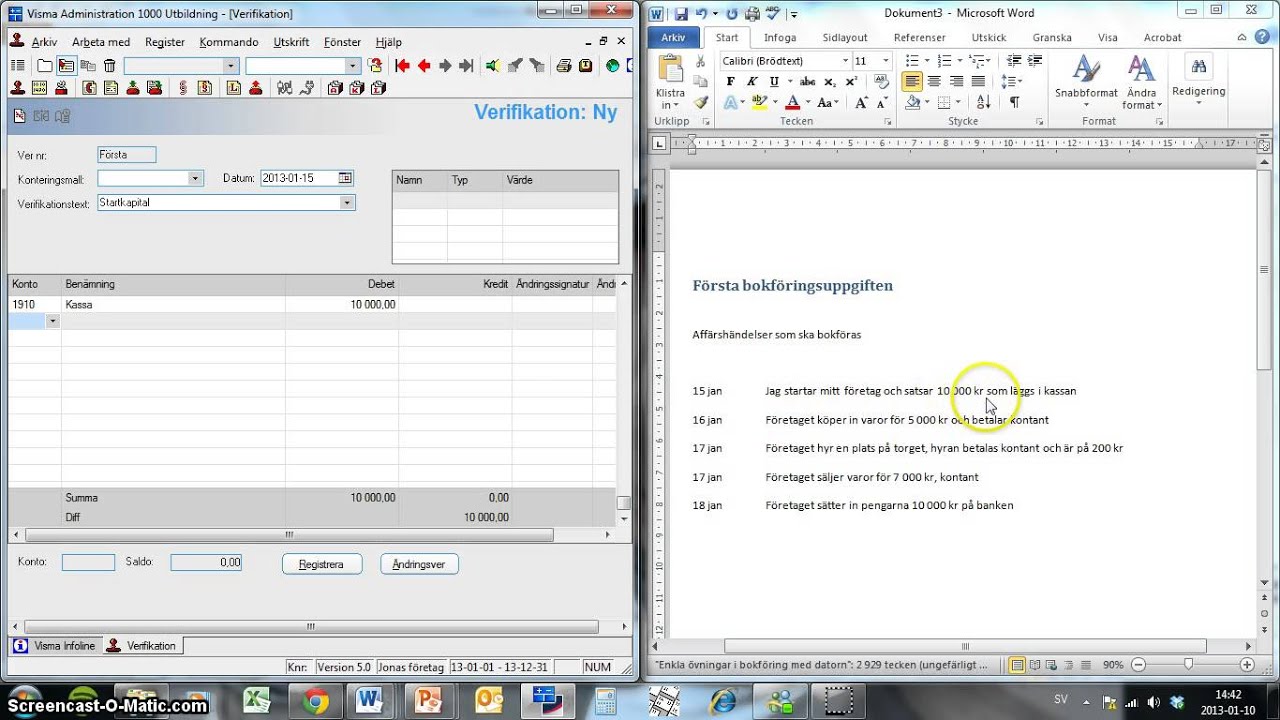Image resolution: width=1280 pixels, height=720 pixels.
Task: Click the green speaker icon in Visma
Action: click(493, 66)
